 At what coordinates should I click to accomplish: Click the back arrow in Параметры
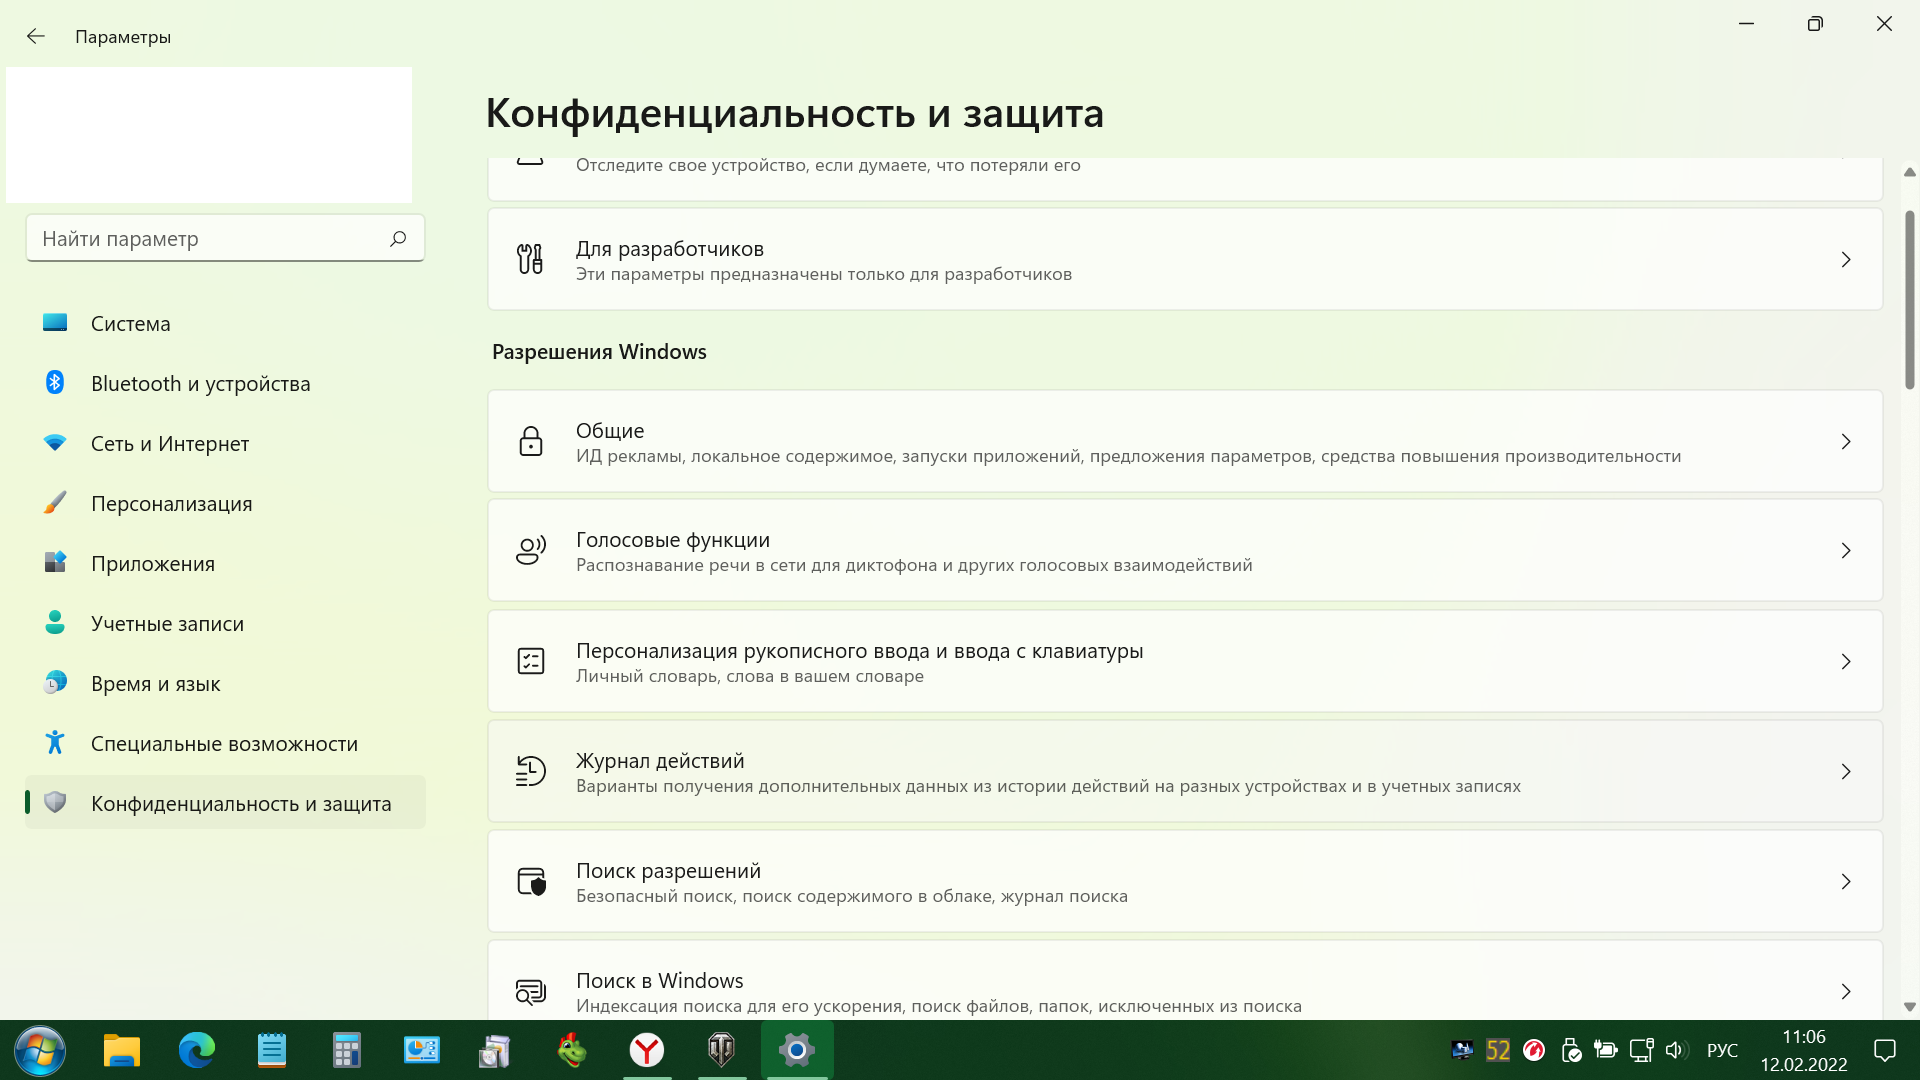[36, 37]
